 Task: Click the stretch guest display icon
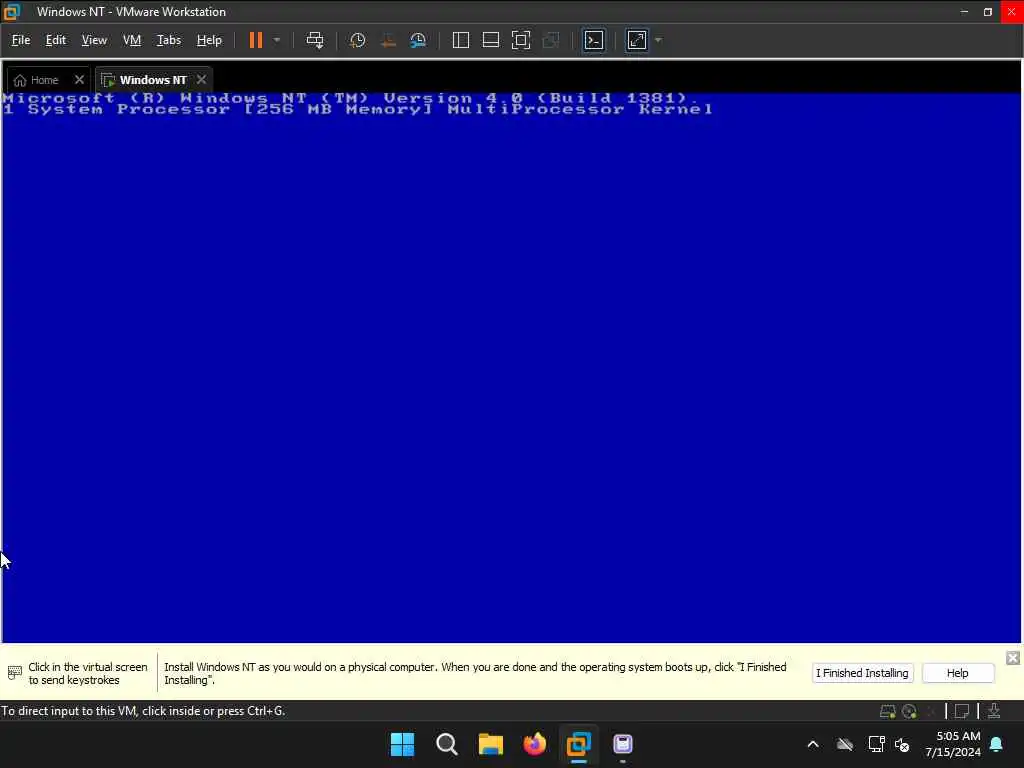tap(637, 40)
